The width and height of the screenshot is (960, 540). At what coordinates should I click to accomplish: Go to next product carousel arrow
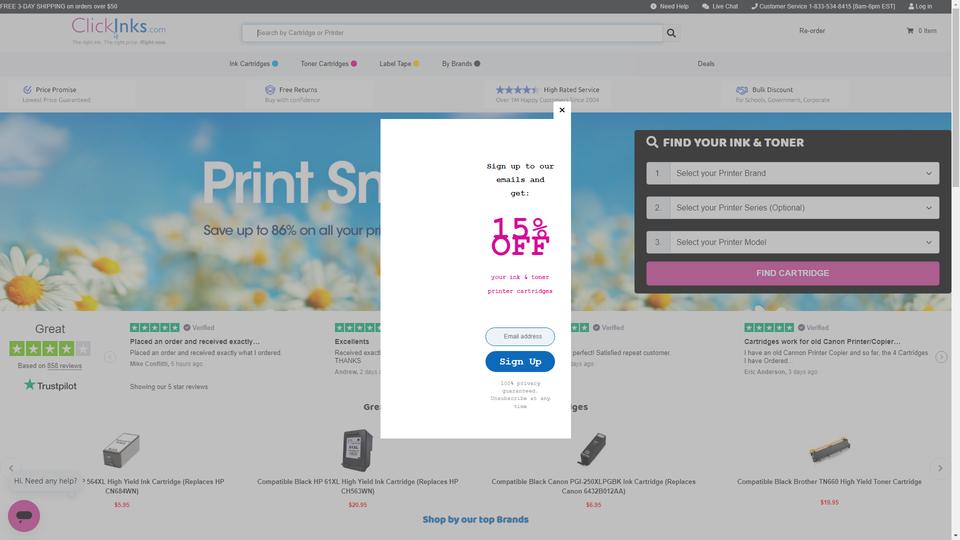[x=940, y=468]
